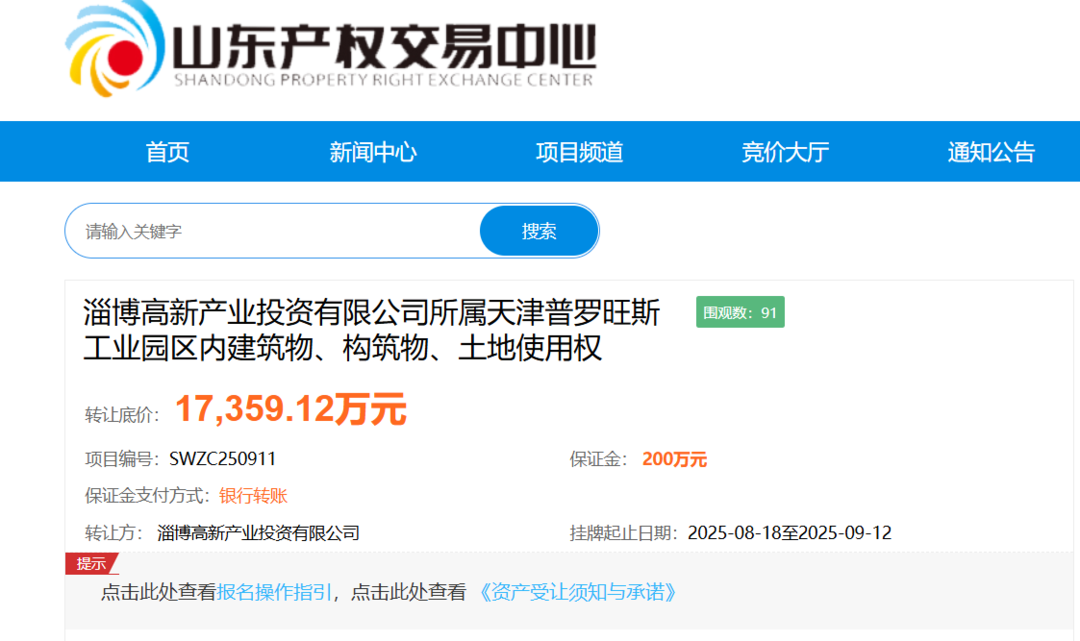Click the 山东产权交易中心 site title text
The height and width of the screenshot is (641, 1080).
[384, 46]
